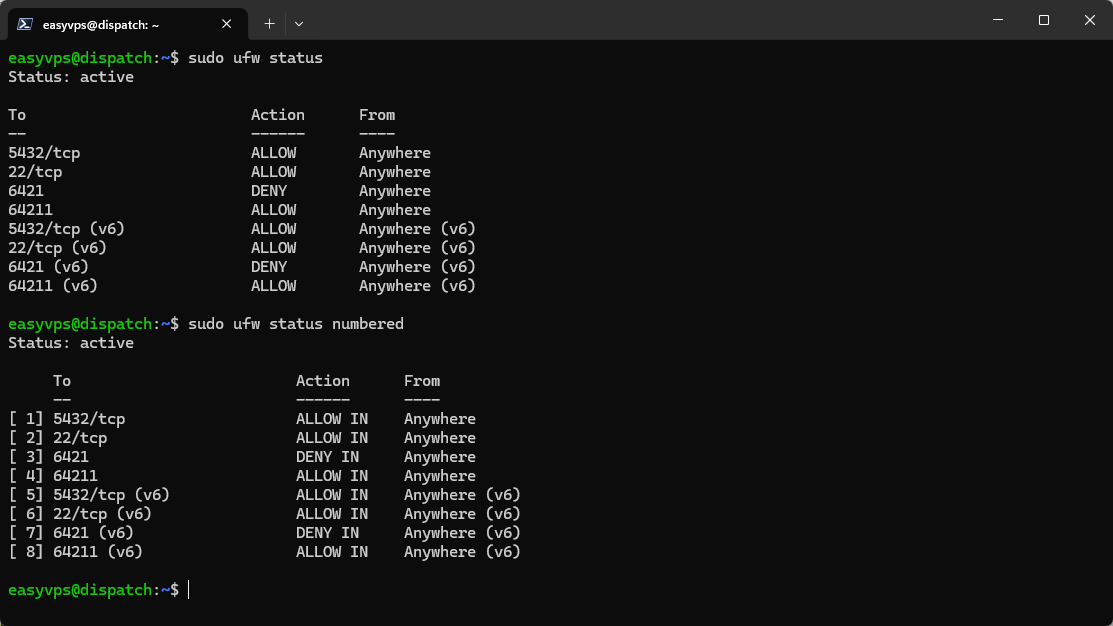
Task: Click the "[ 8]" rule number
Action: (x=26, y=552)
